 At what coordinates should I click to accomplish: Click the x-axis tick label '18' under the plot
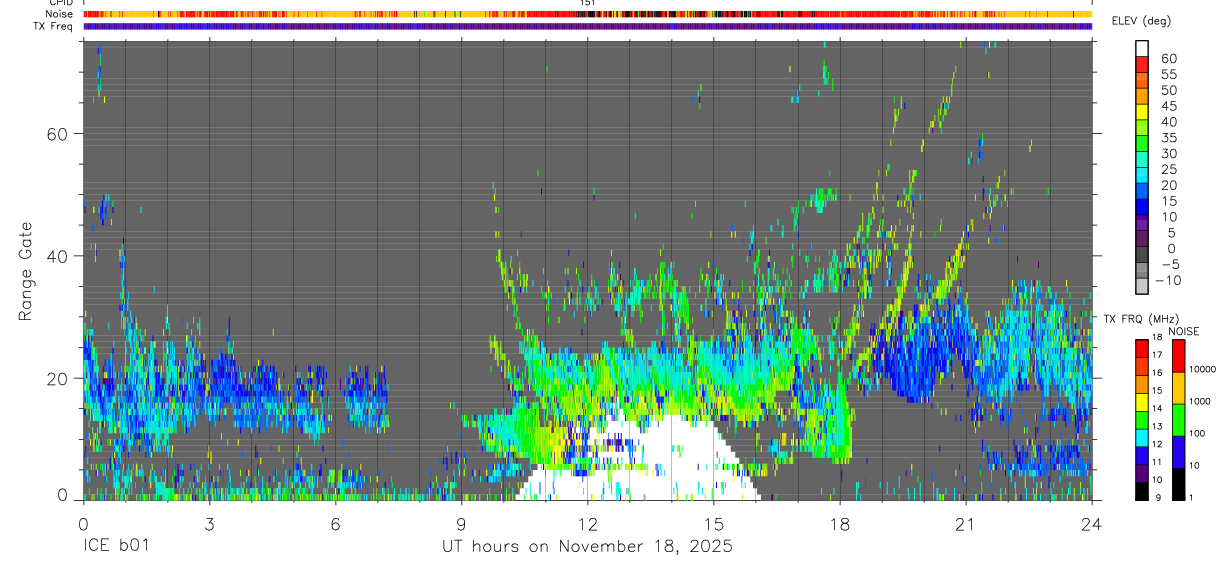click(x=839, y=524)
